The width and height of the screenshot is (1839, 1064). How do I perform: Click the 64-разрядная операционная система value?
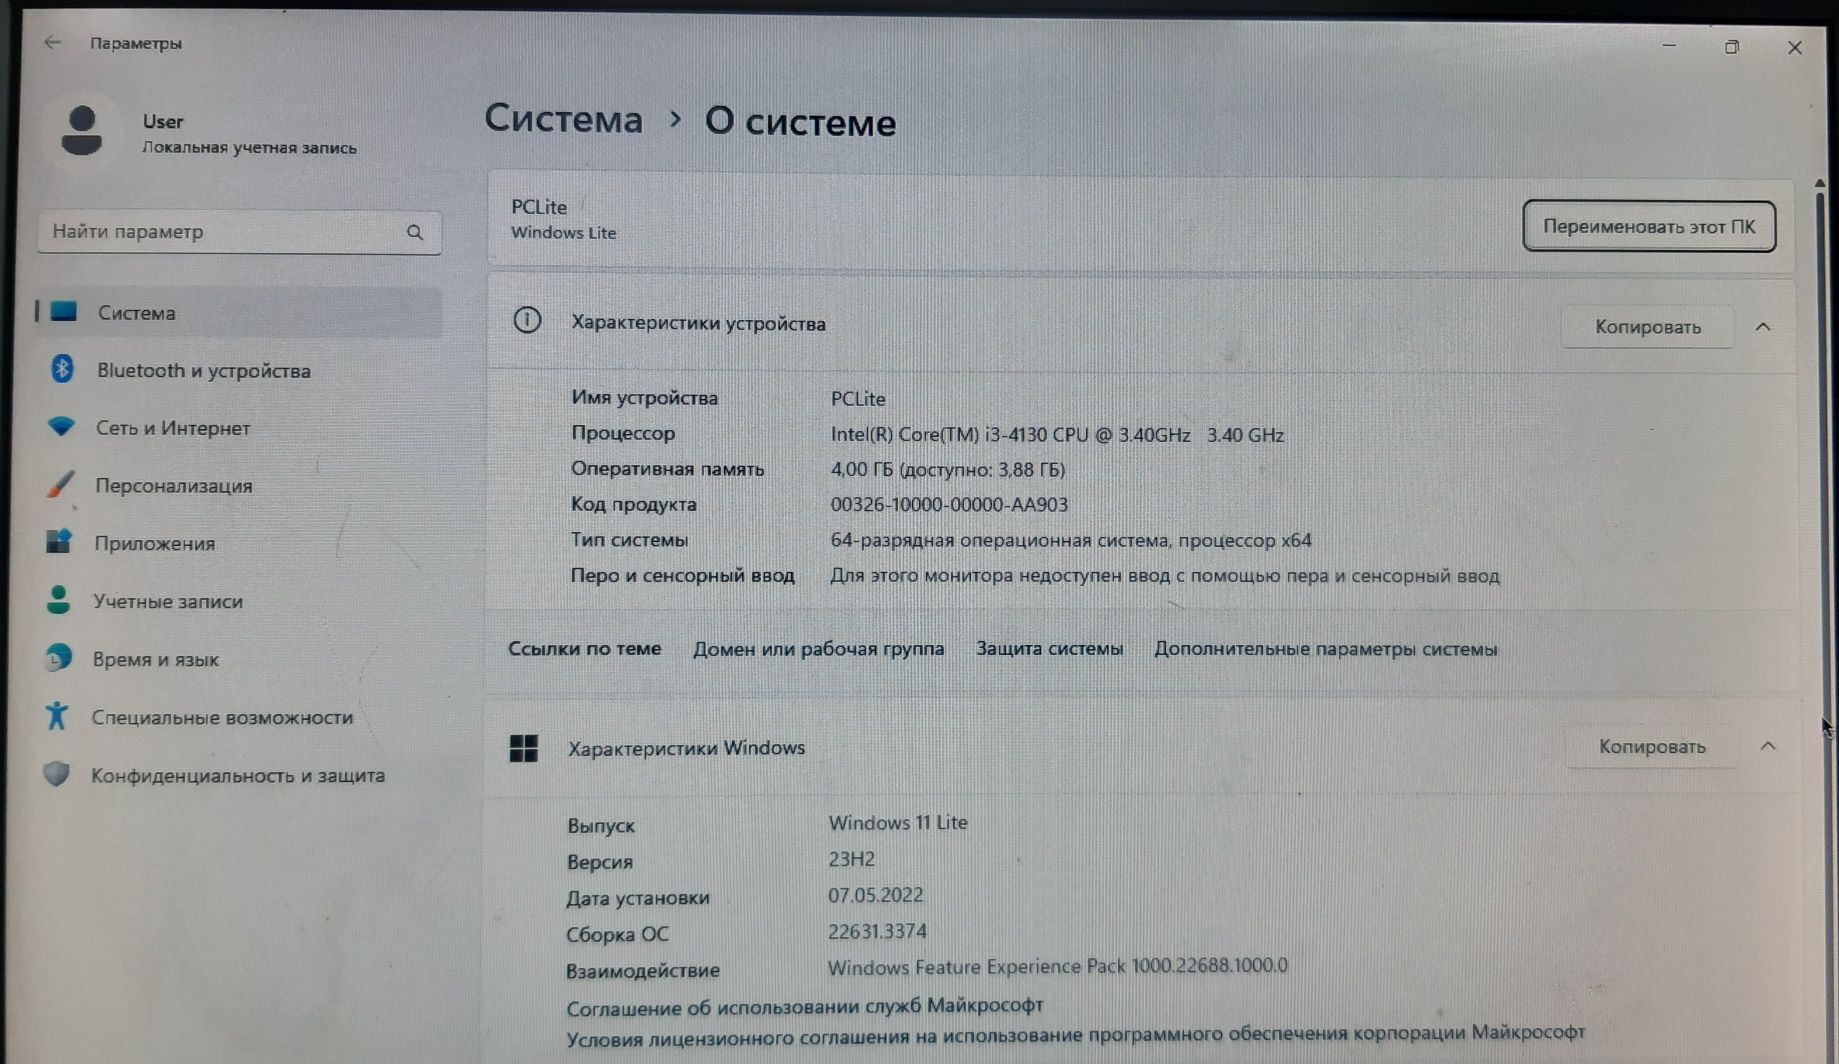pyautogui.click(x=1070, y=540)
